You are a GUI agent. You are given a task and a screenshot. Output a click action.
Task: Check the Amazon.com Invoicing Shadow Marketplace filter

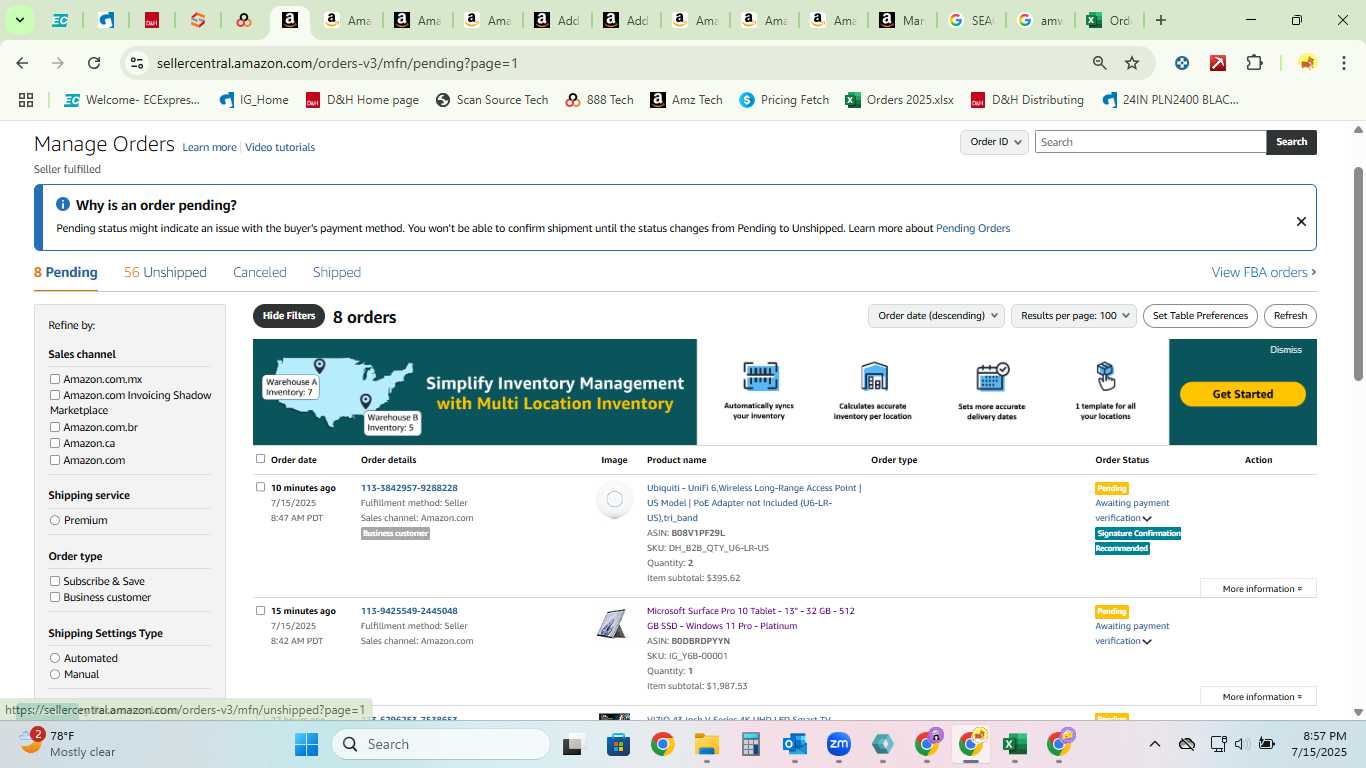55,395
